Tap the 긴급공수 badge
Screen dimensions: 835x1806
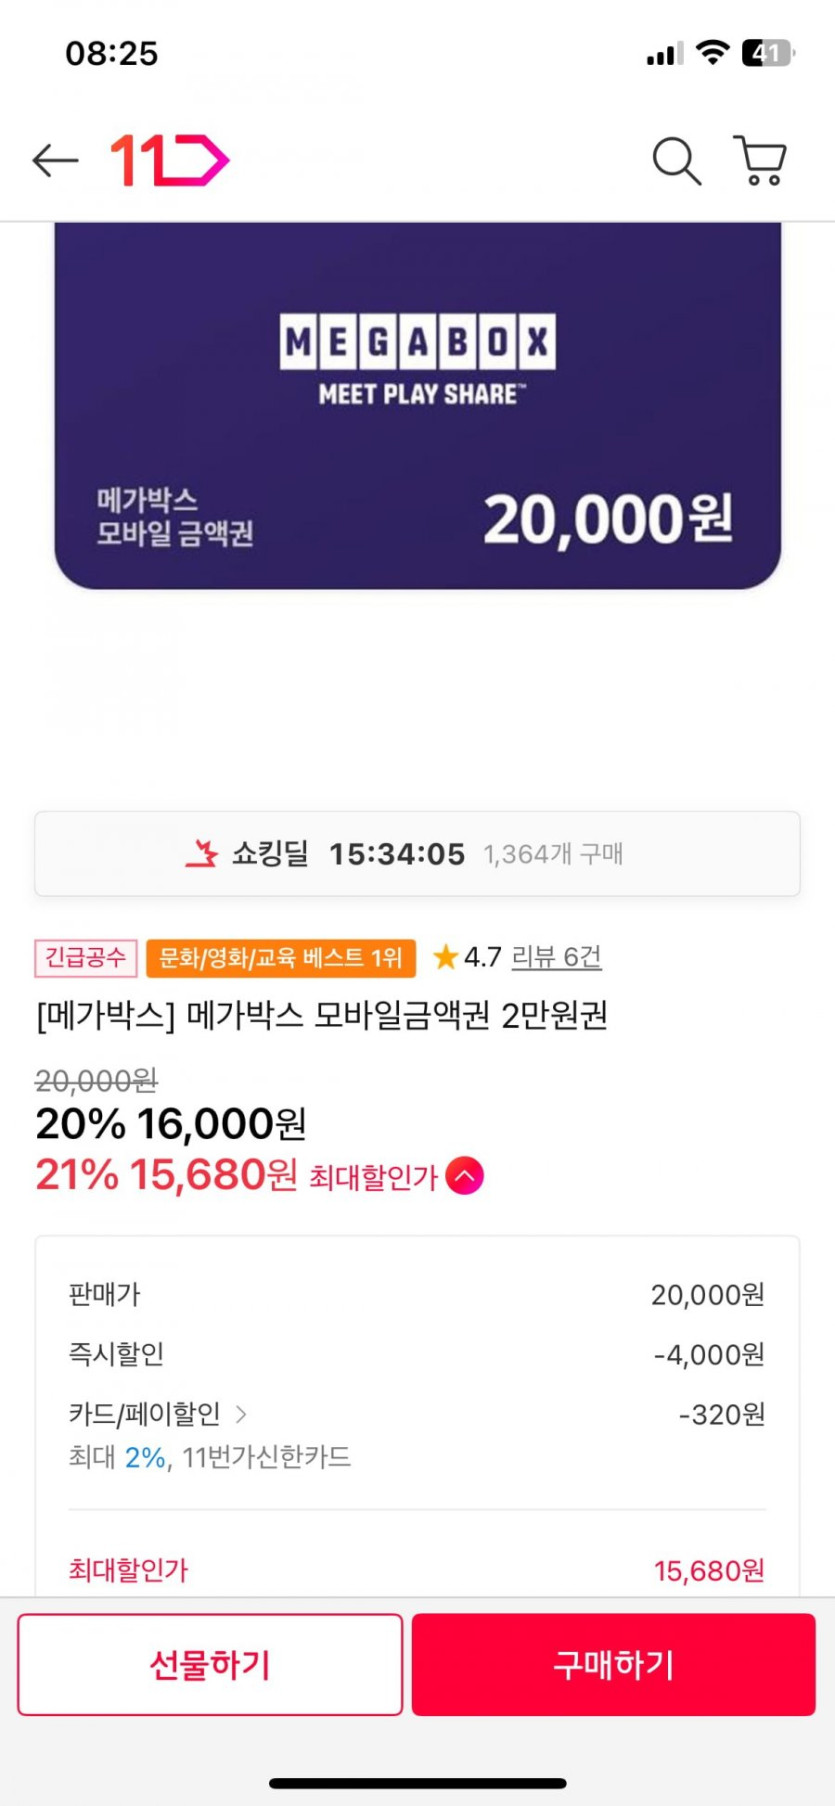tap(86, 957)
